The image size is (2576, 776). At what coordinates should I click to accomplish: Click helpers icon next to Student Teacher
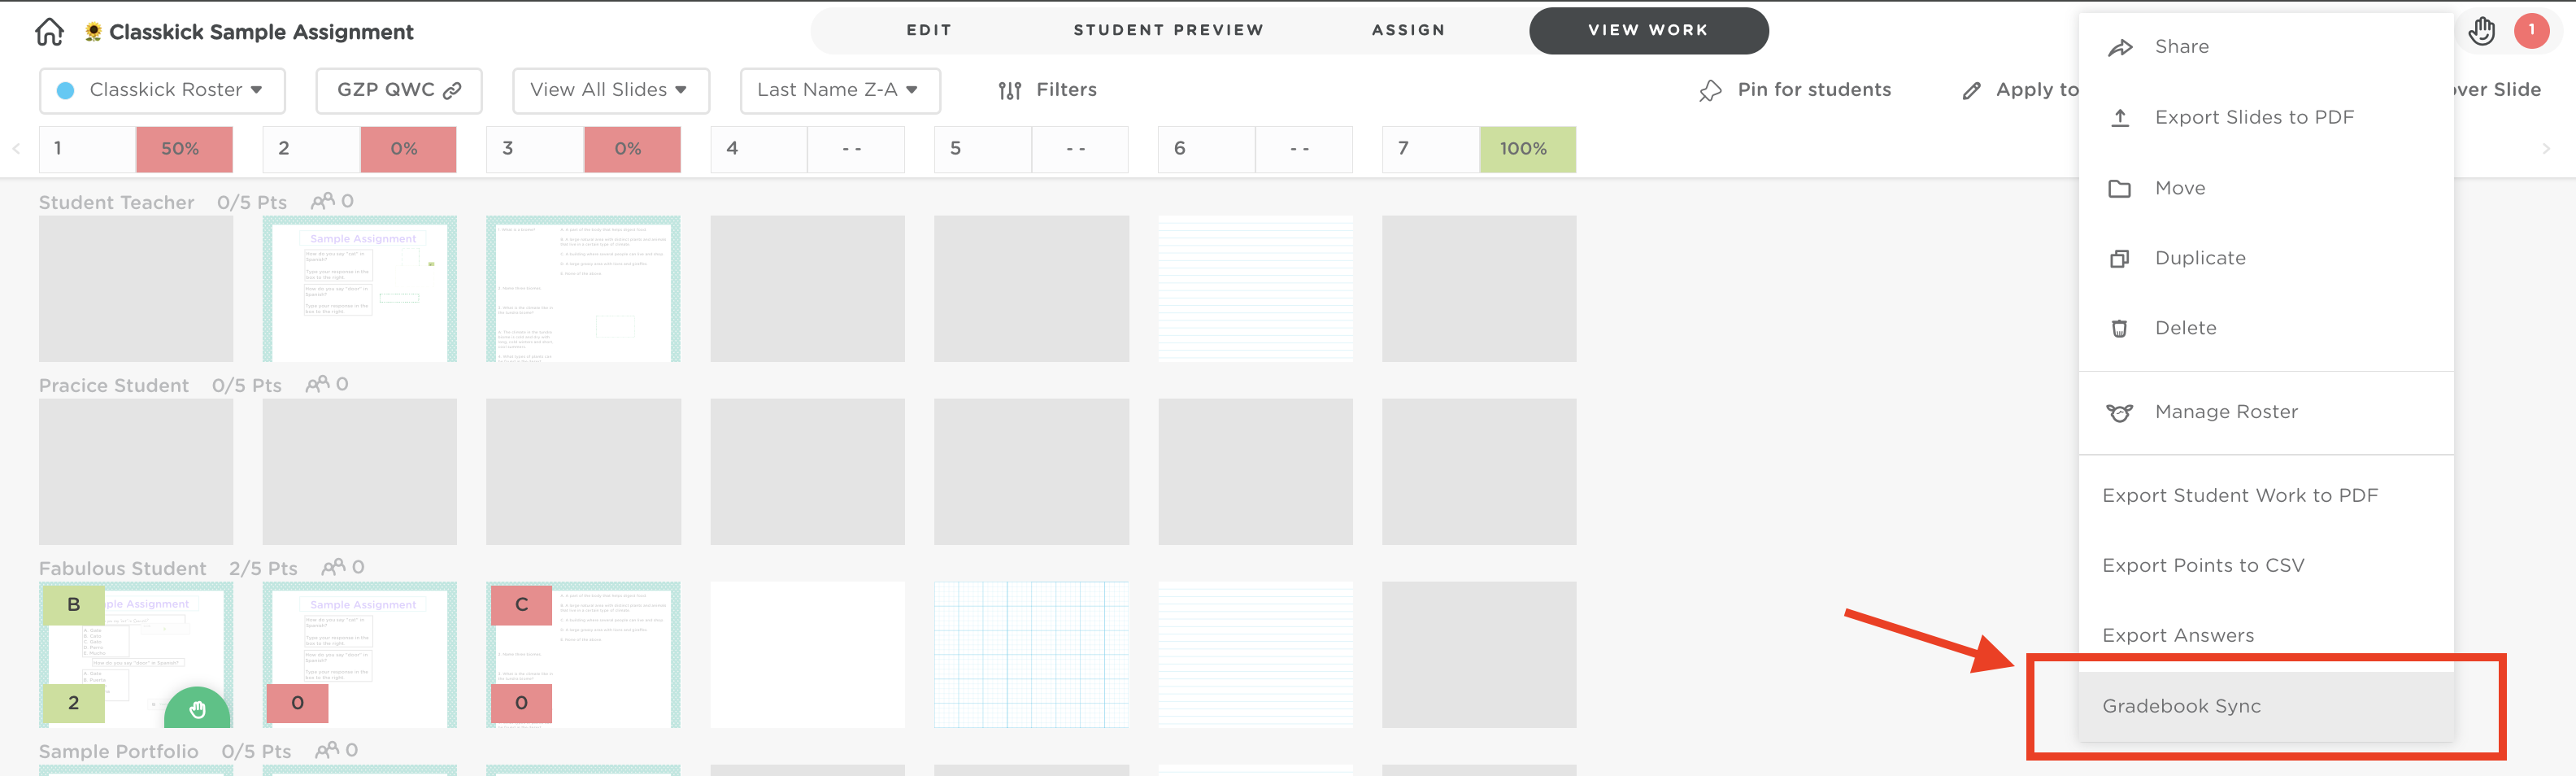coord(322,201)
